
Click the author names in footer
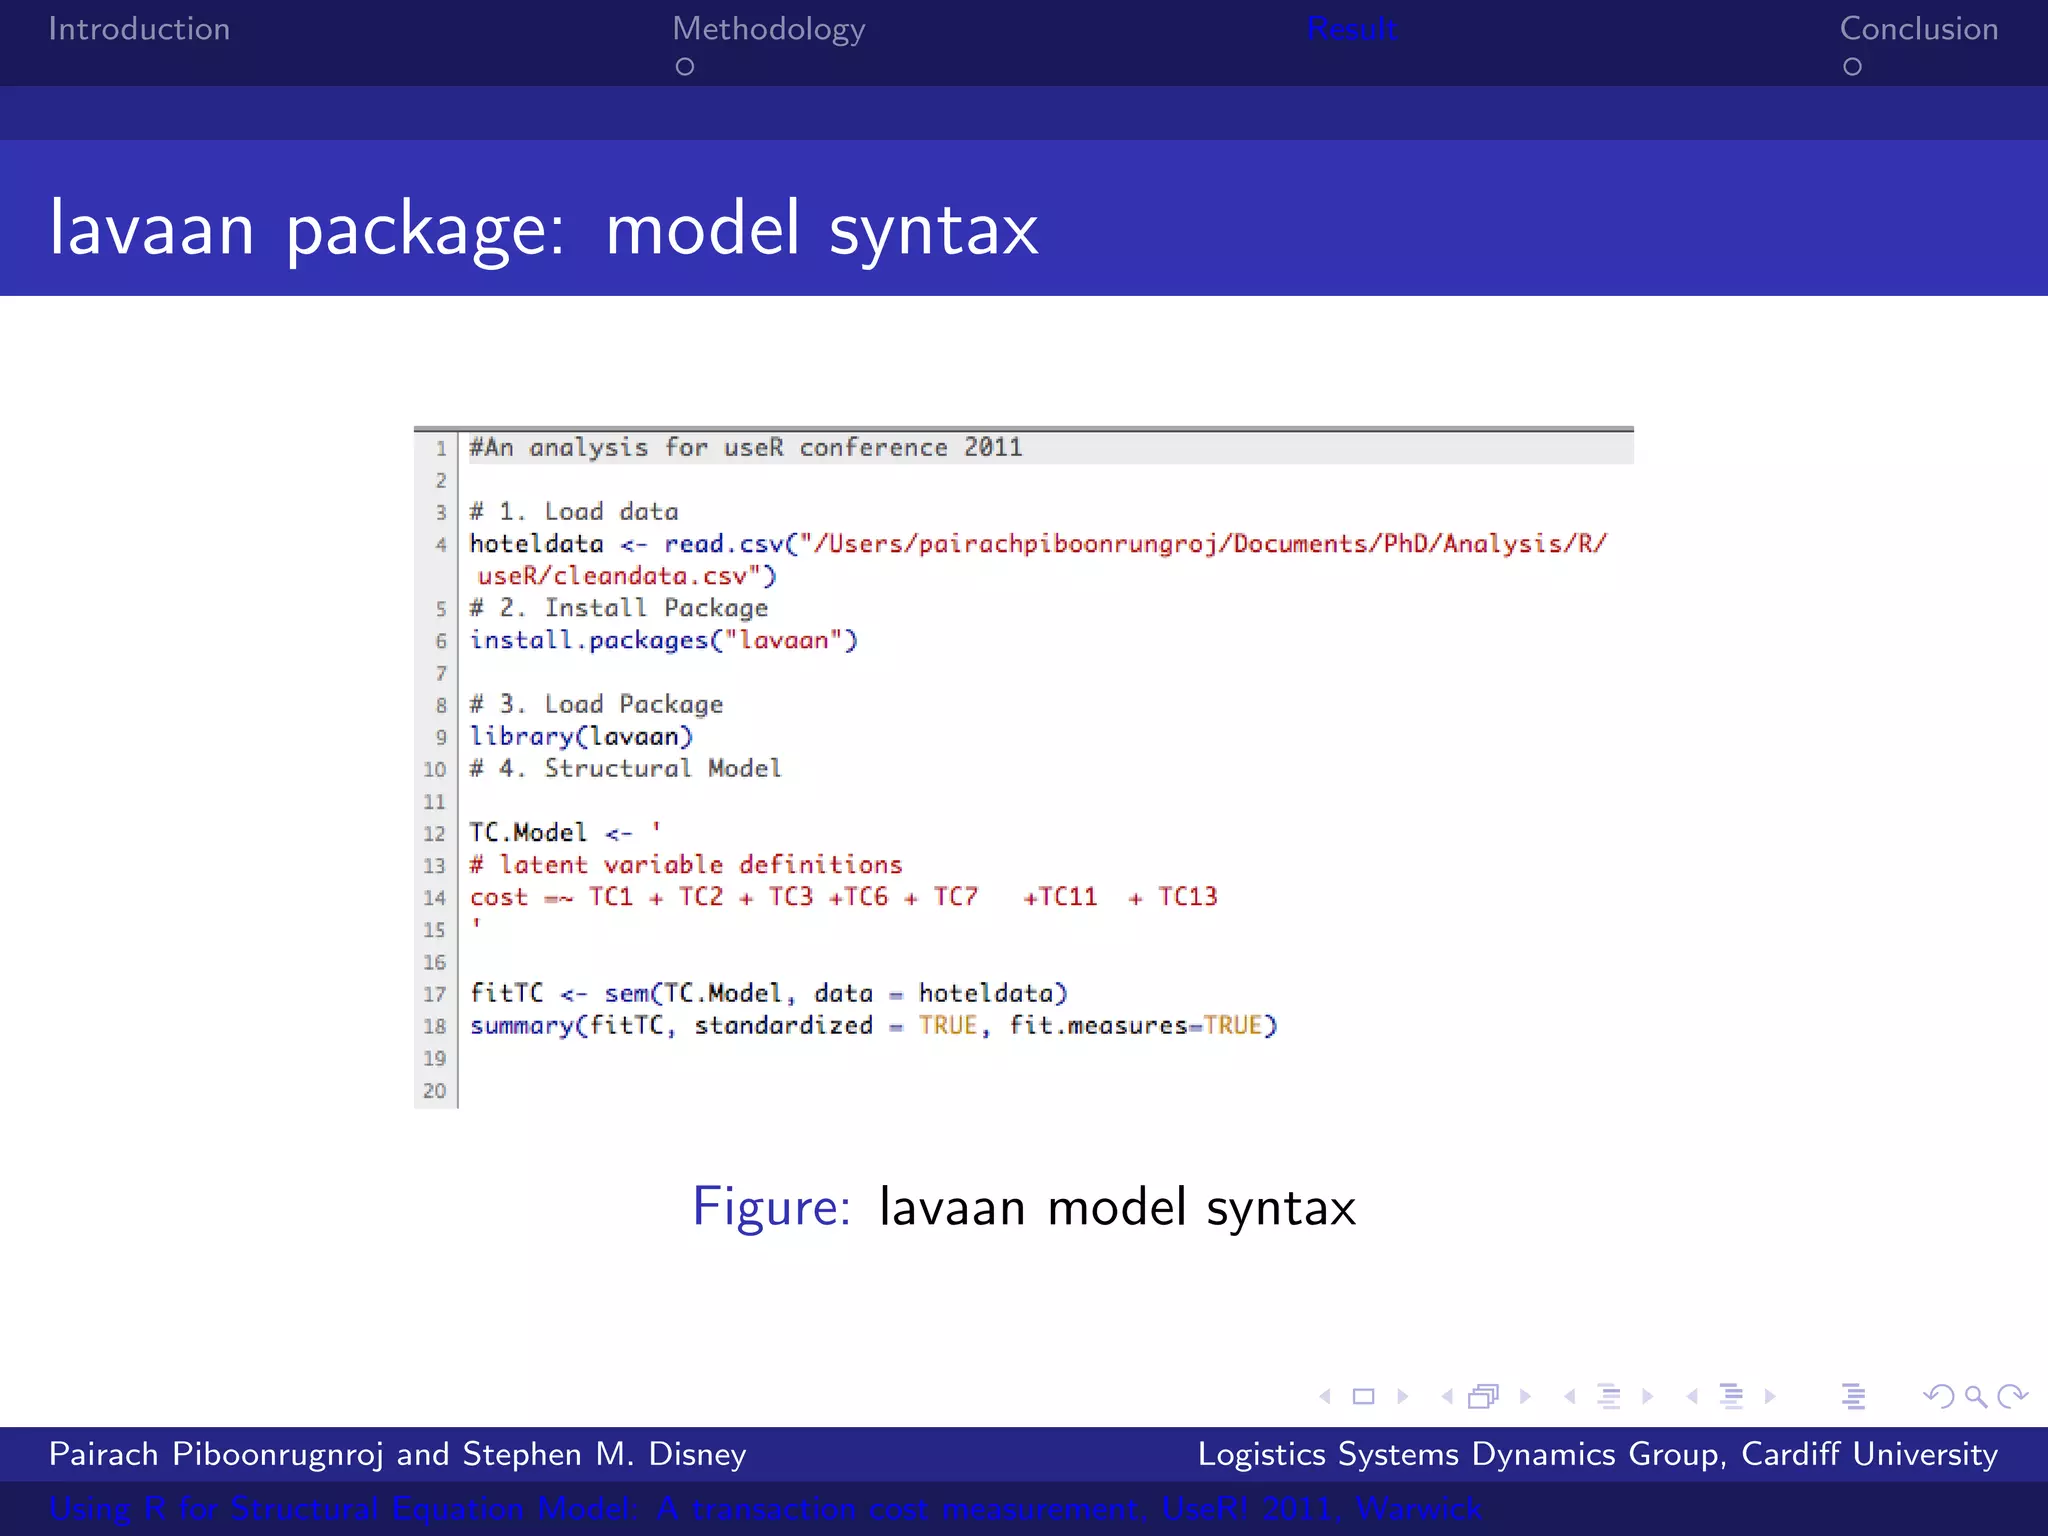[398, 1454]
